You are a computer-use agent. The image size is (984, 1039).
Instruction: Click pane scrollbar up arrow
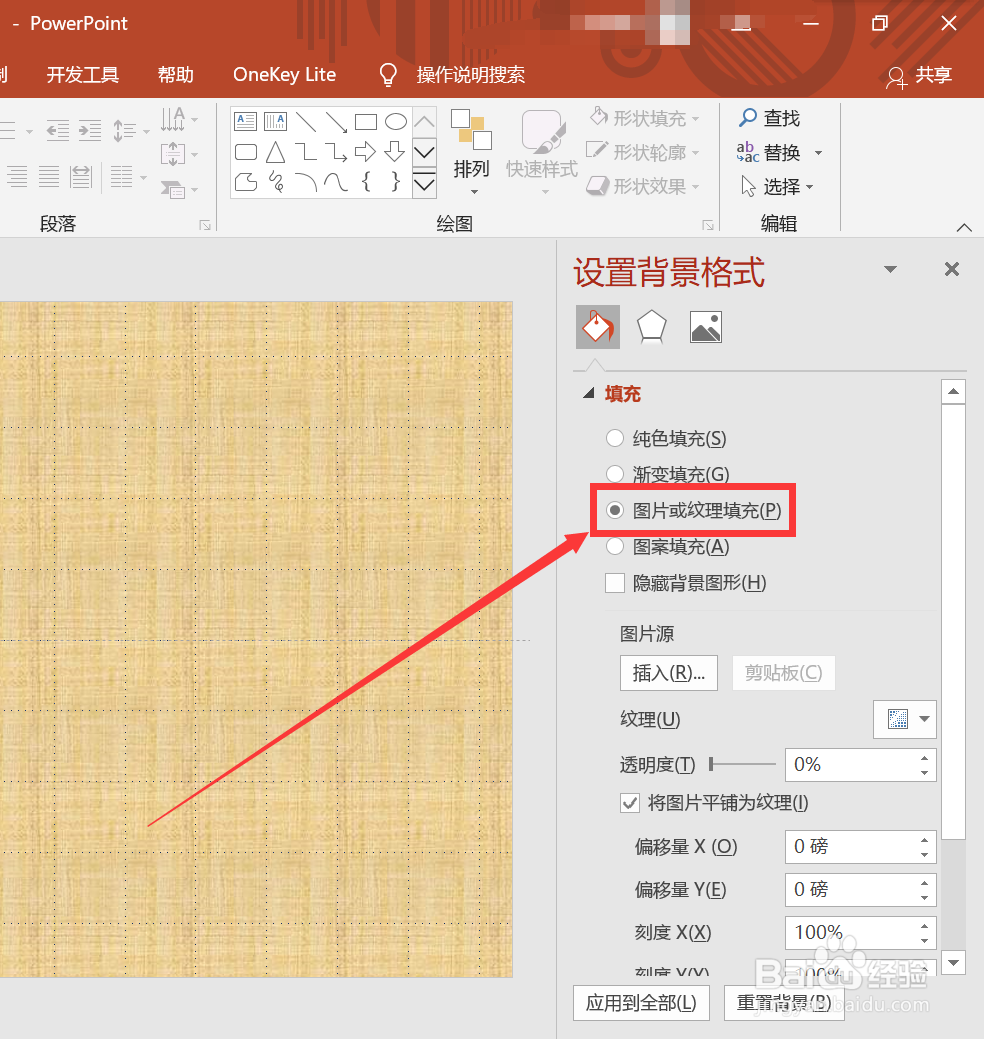point(954,392)
